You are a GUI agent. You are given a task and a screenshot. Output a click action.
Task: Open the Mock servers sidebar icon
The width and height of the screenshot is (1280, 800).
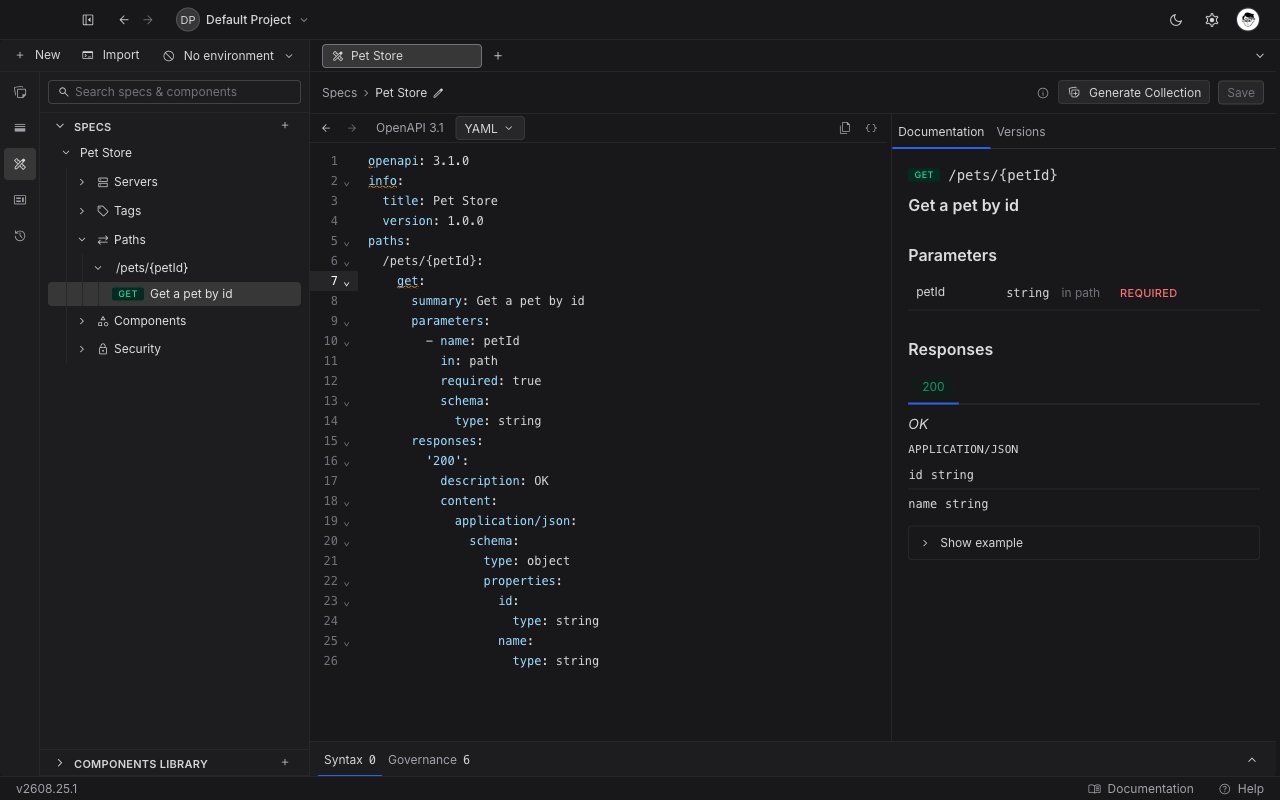tap(20, 200)
